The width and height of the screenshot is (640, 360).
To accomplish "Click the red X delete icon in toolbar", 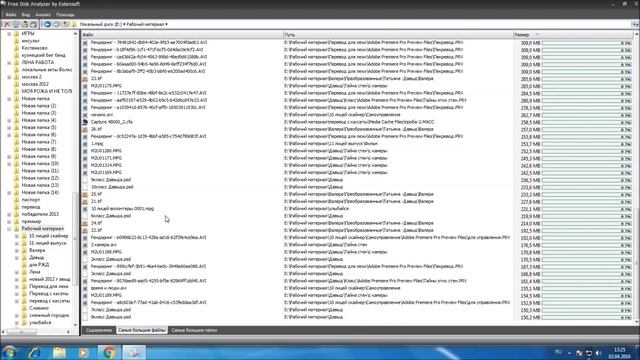I will point(7,24).
